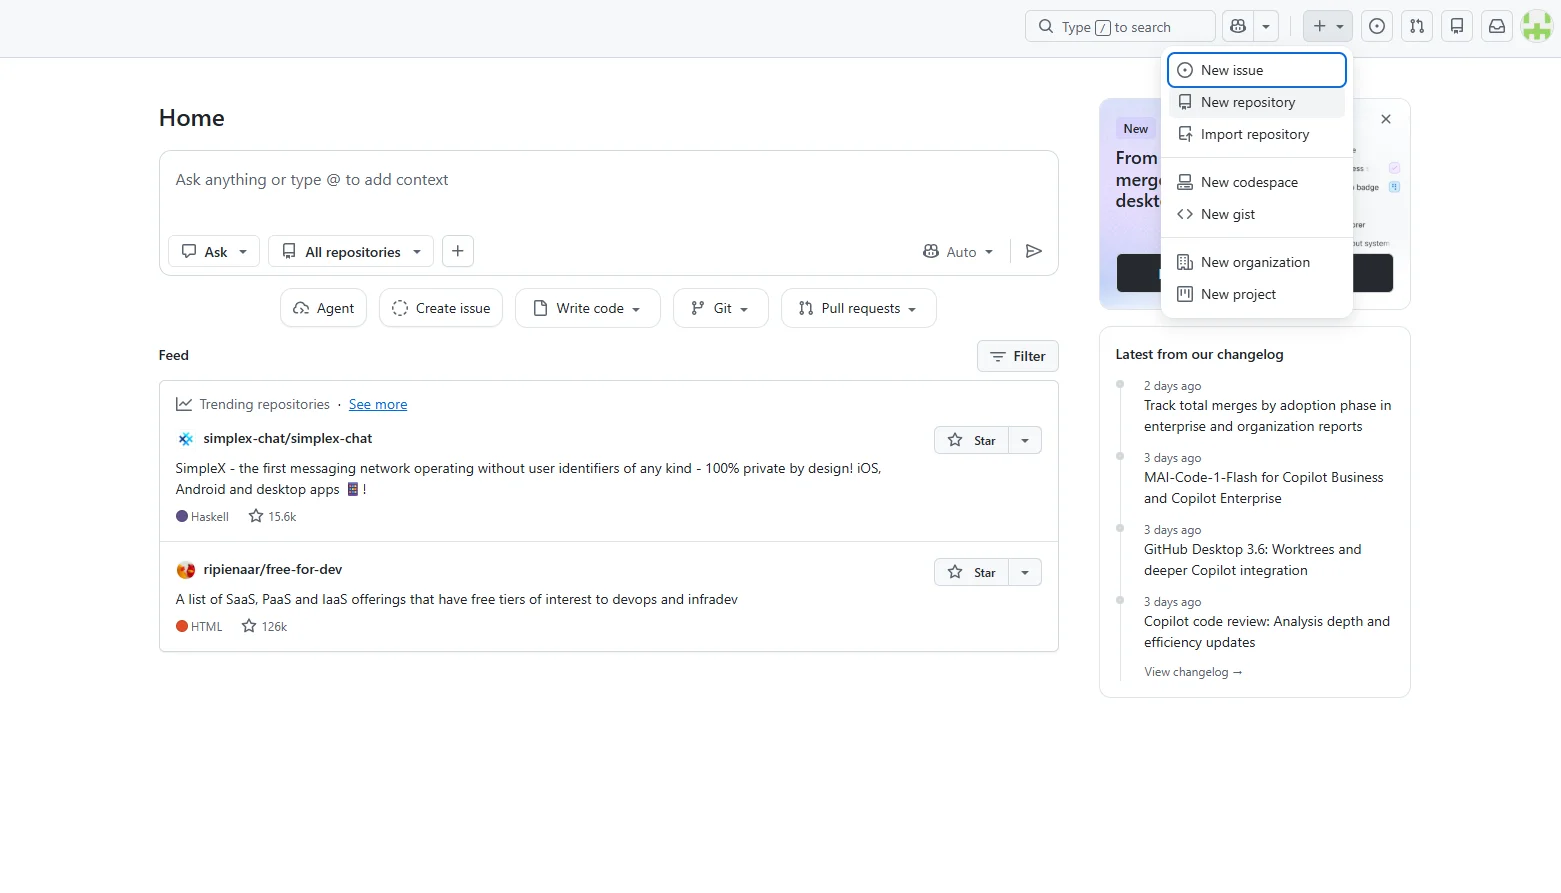Expand the Git dropdown button

(x=721, y=308)
